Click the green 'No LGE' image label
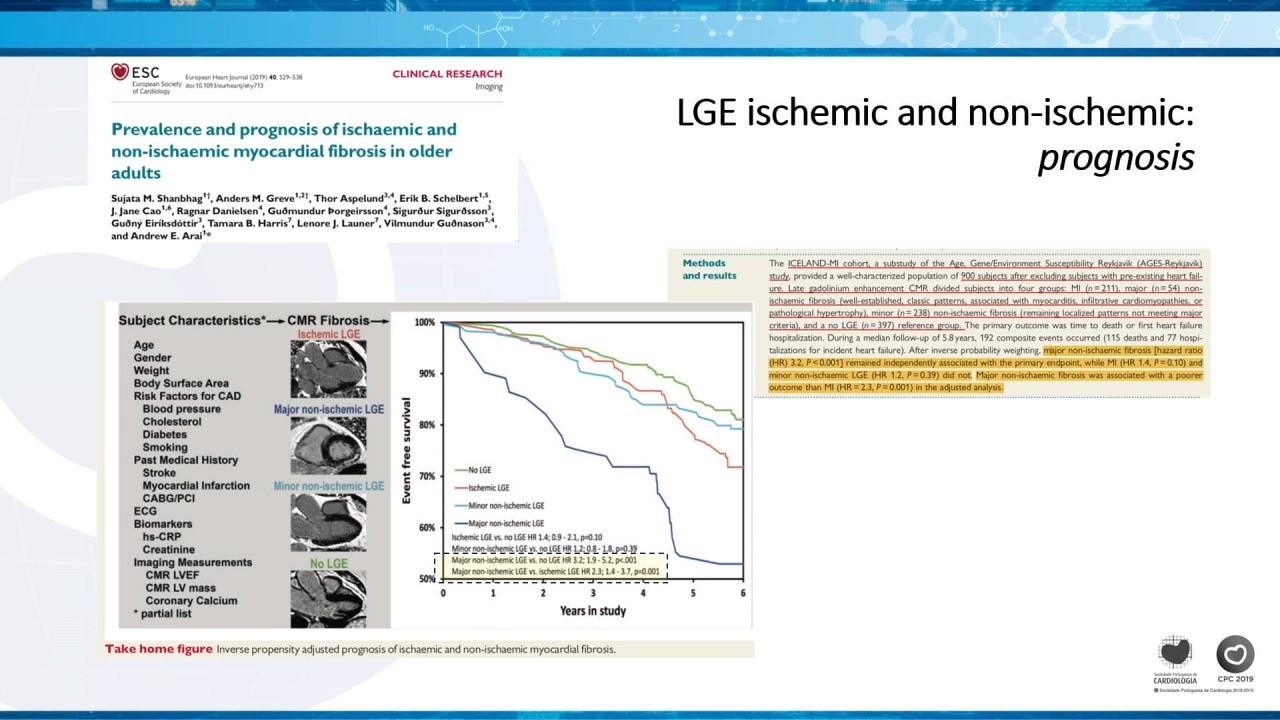Viewport: 1280px width, 720px height. [329, 564]
